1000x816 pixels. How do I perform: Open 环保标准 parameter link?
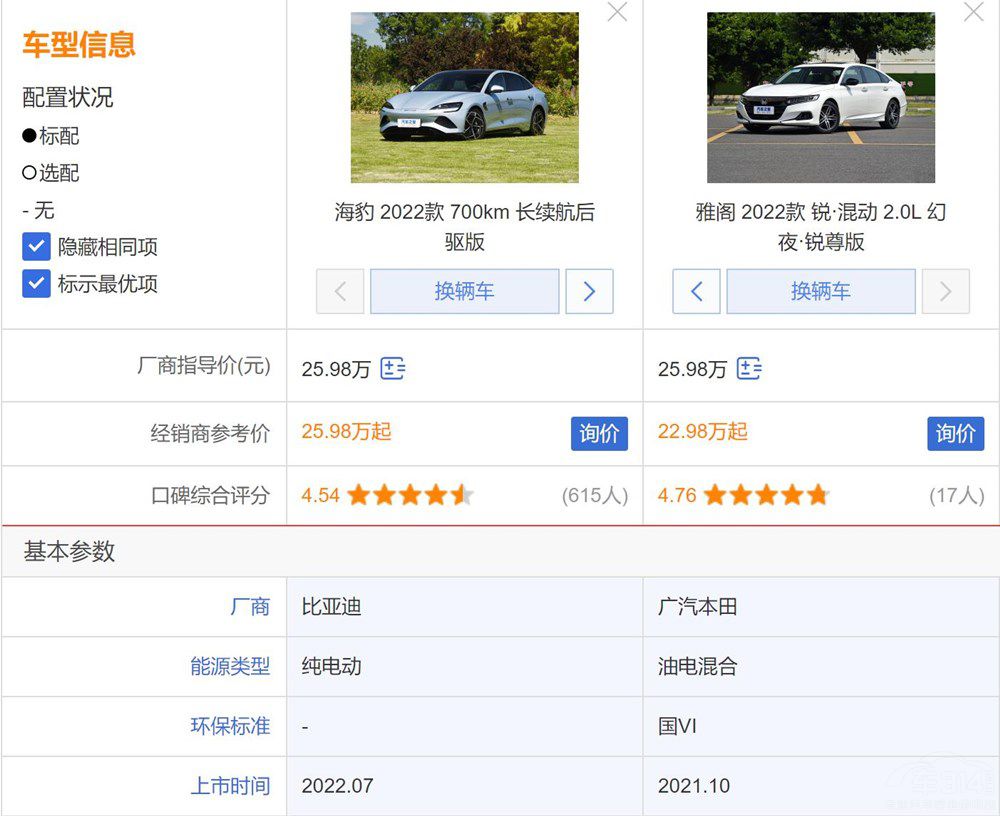230,727
